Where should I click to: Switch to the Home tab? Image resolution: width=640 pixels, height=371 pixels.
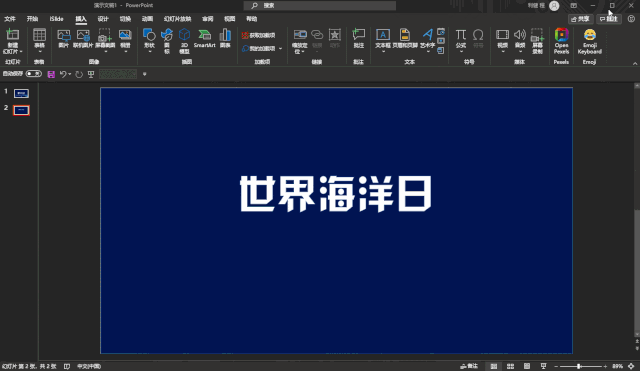click(32, 19)
